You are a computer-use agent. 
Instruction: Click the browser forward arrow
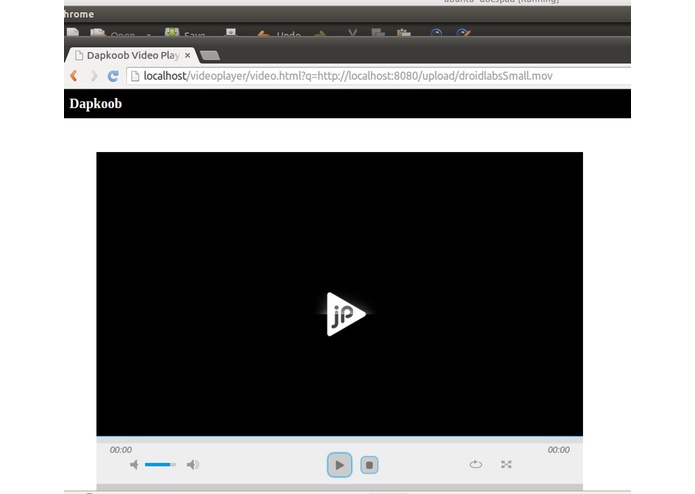tap(94, 76)
